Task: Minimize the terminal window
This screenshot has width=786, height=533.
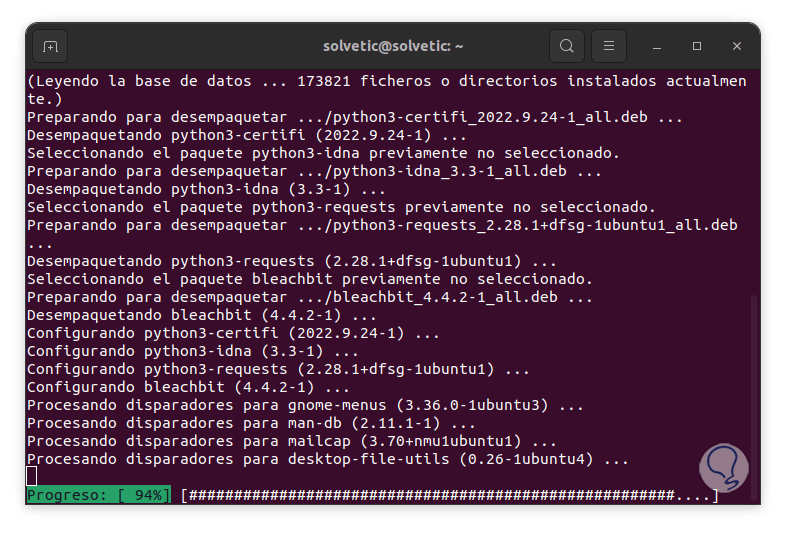Action: click(657, 46)
